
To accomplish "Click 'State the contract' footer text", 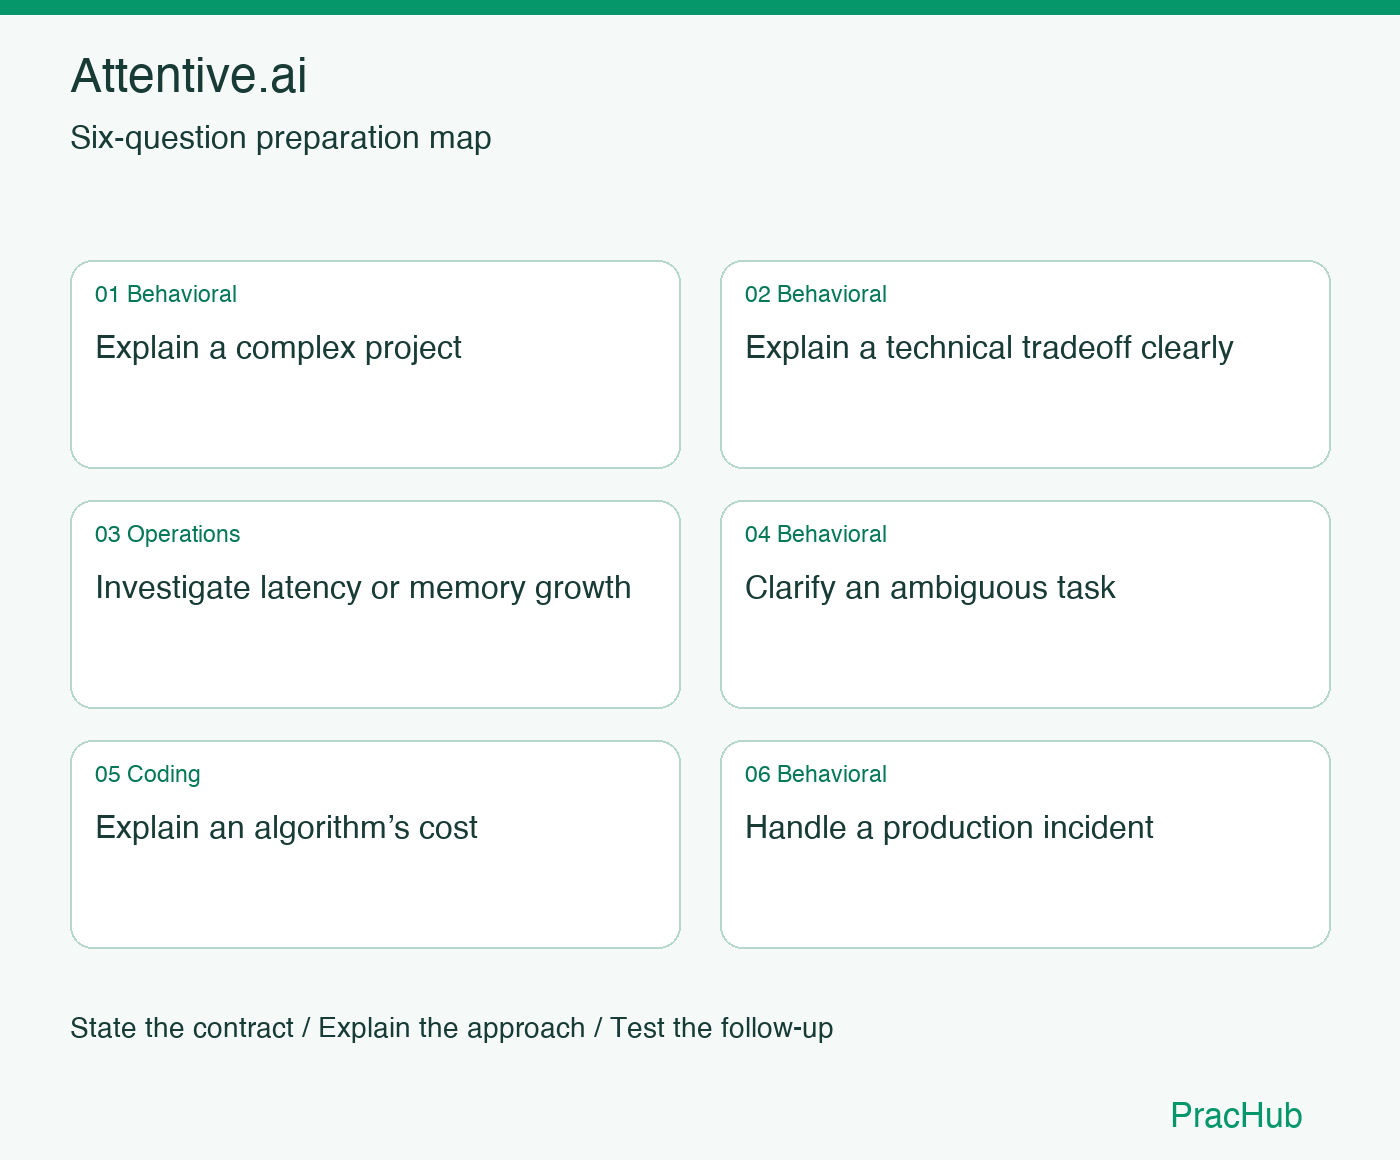I will (x=182, y=1028).
